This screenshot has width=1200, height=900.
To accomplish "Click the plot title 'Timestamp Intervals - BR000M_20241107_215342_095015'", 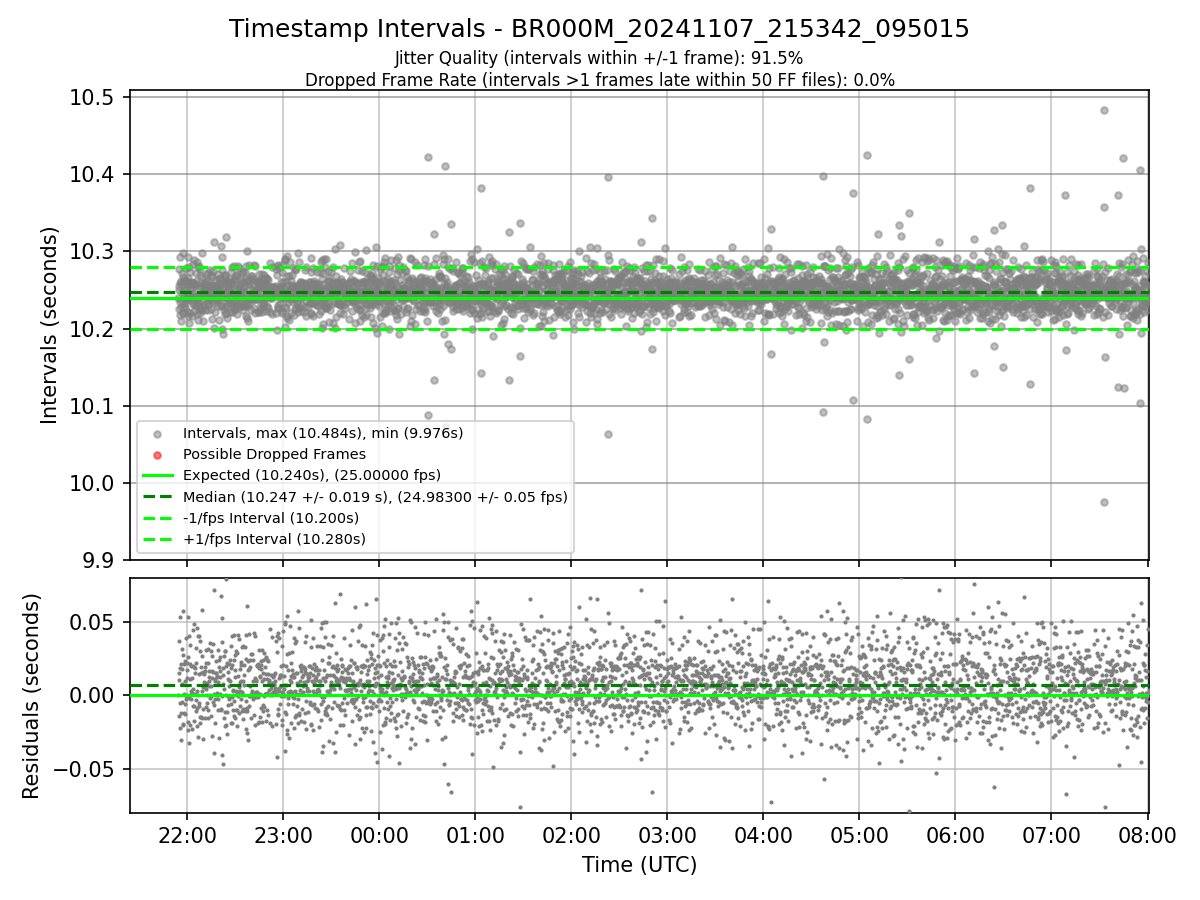I will [x=599, y=29].
